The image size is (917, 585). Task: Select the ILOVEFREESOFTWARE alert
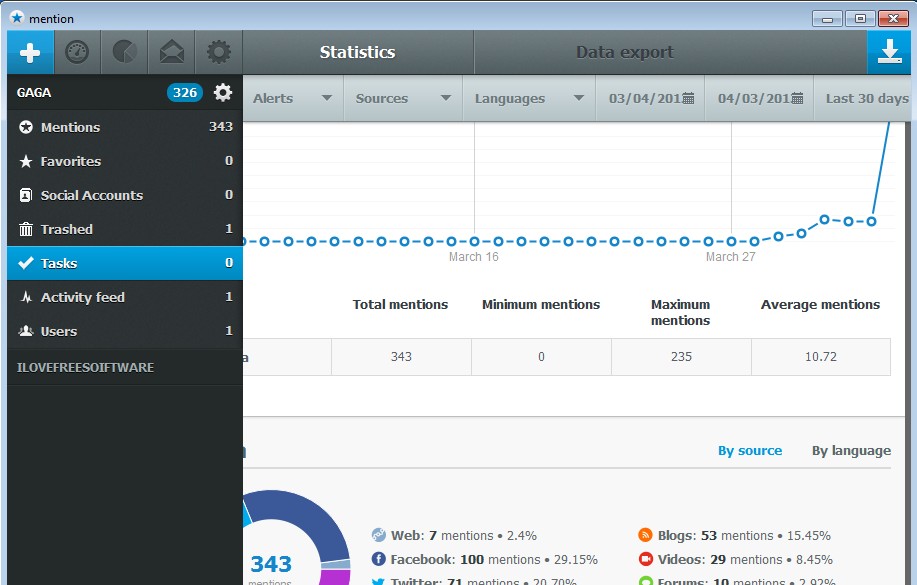click(x=85, y=367)
